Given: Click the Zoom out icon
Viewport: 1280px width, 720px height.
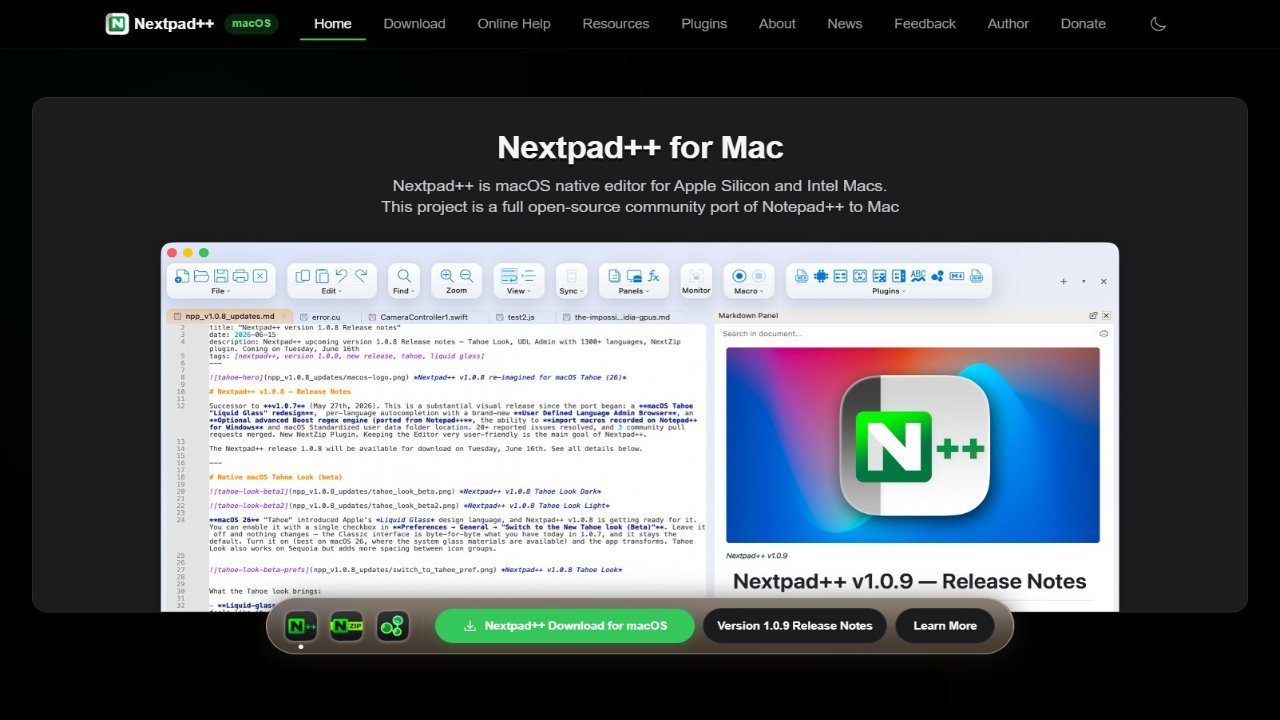Looking at the screenshot, I should tap(466, 276).
